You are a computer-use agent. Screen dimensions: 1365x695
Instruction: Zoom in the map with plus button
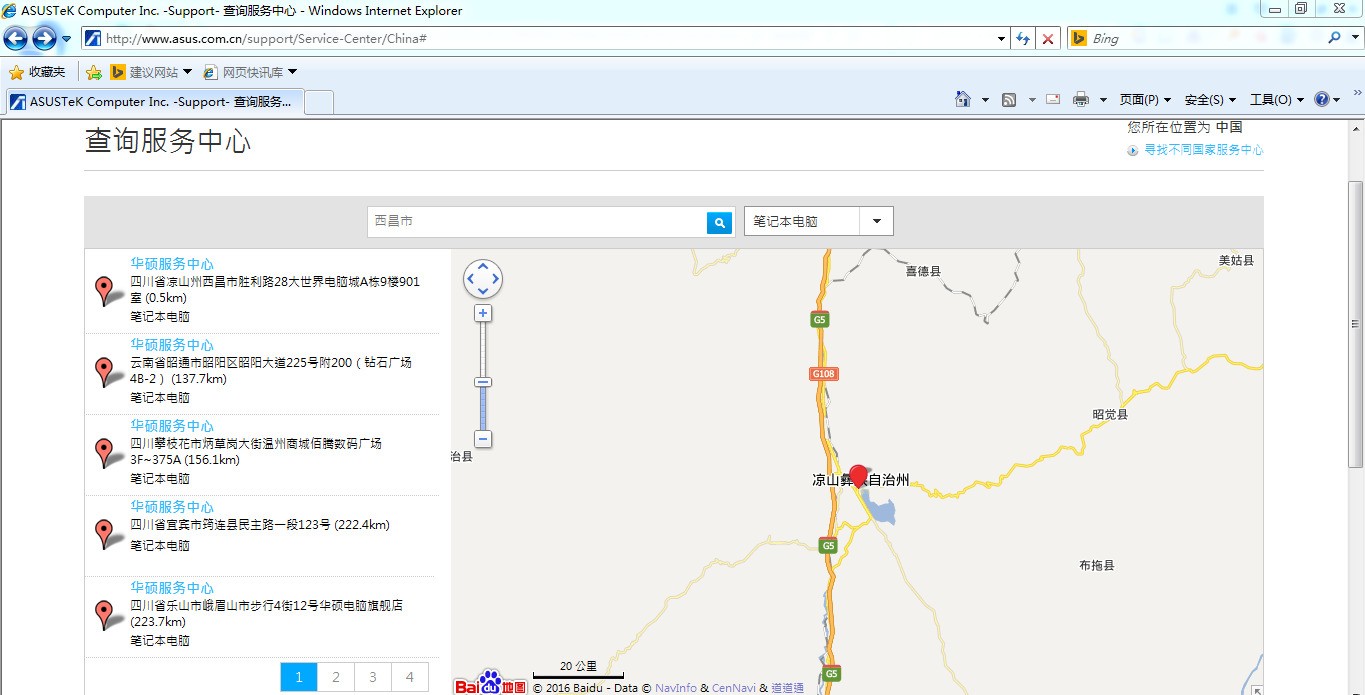[483, 313]
